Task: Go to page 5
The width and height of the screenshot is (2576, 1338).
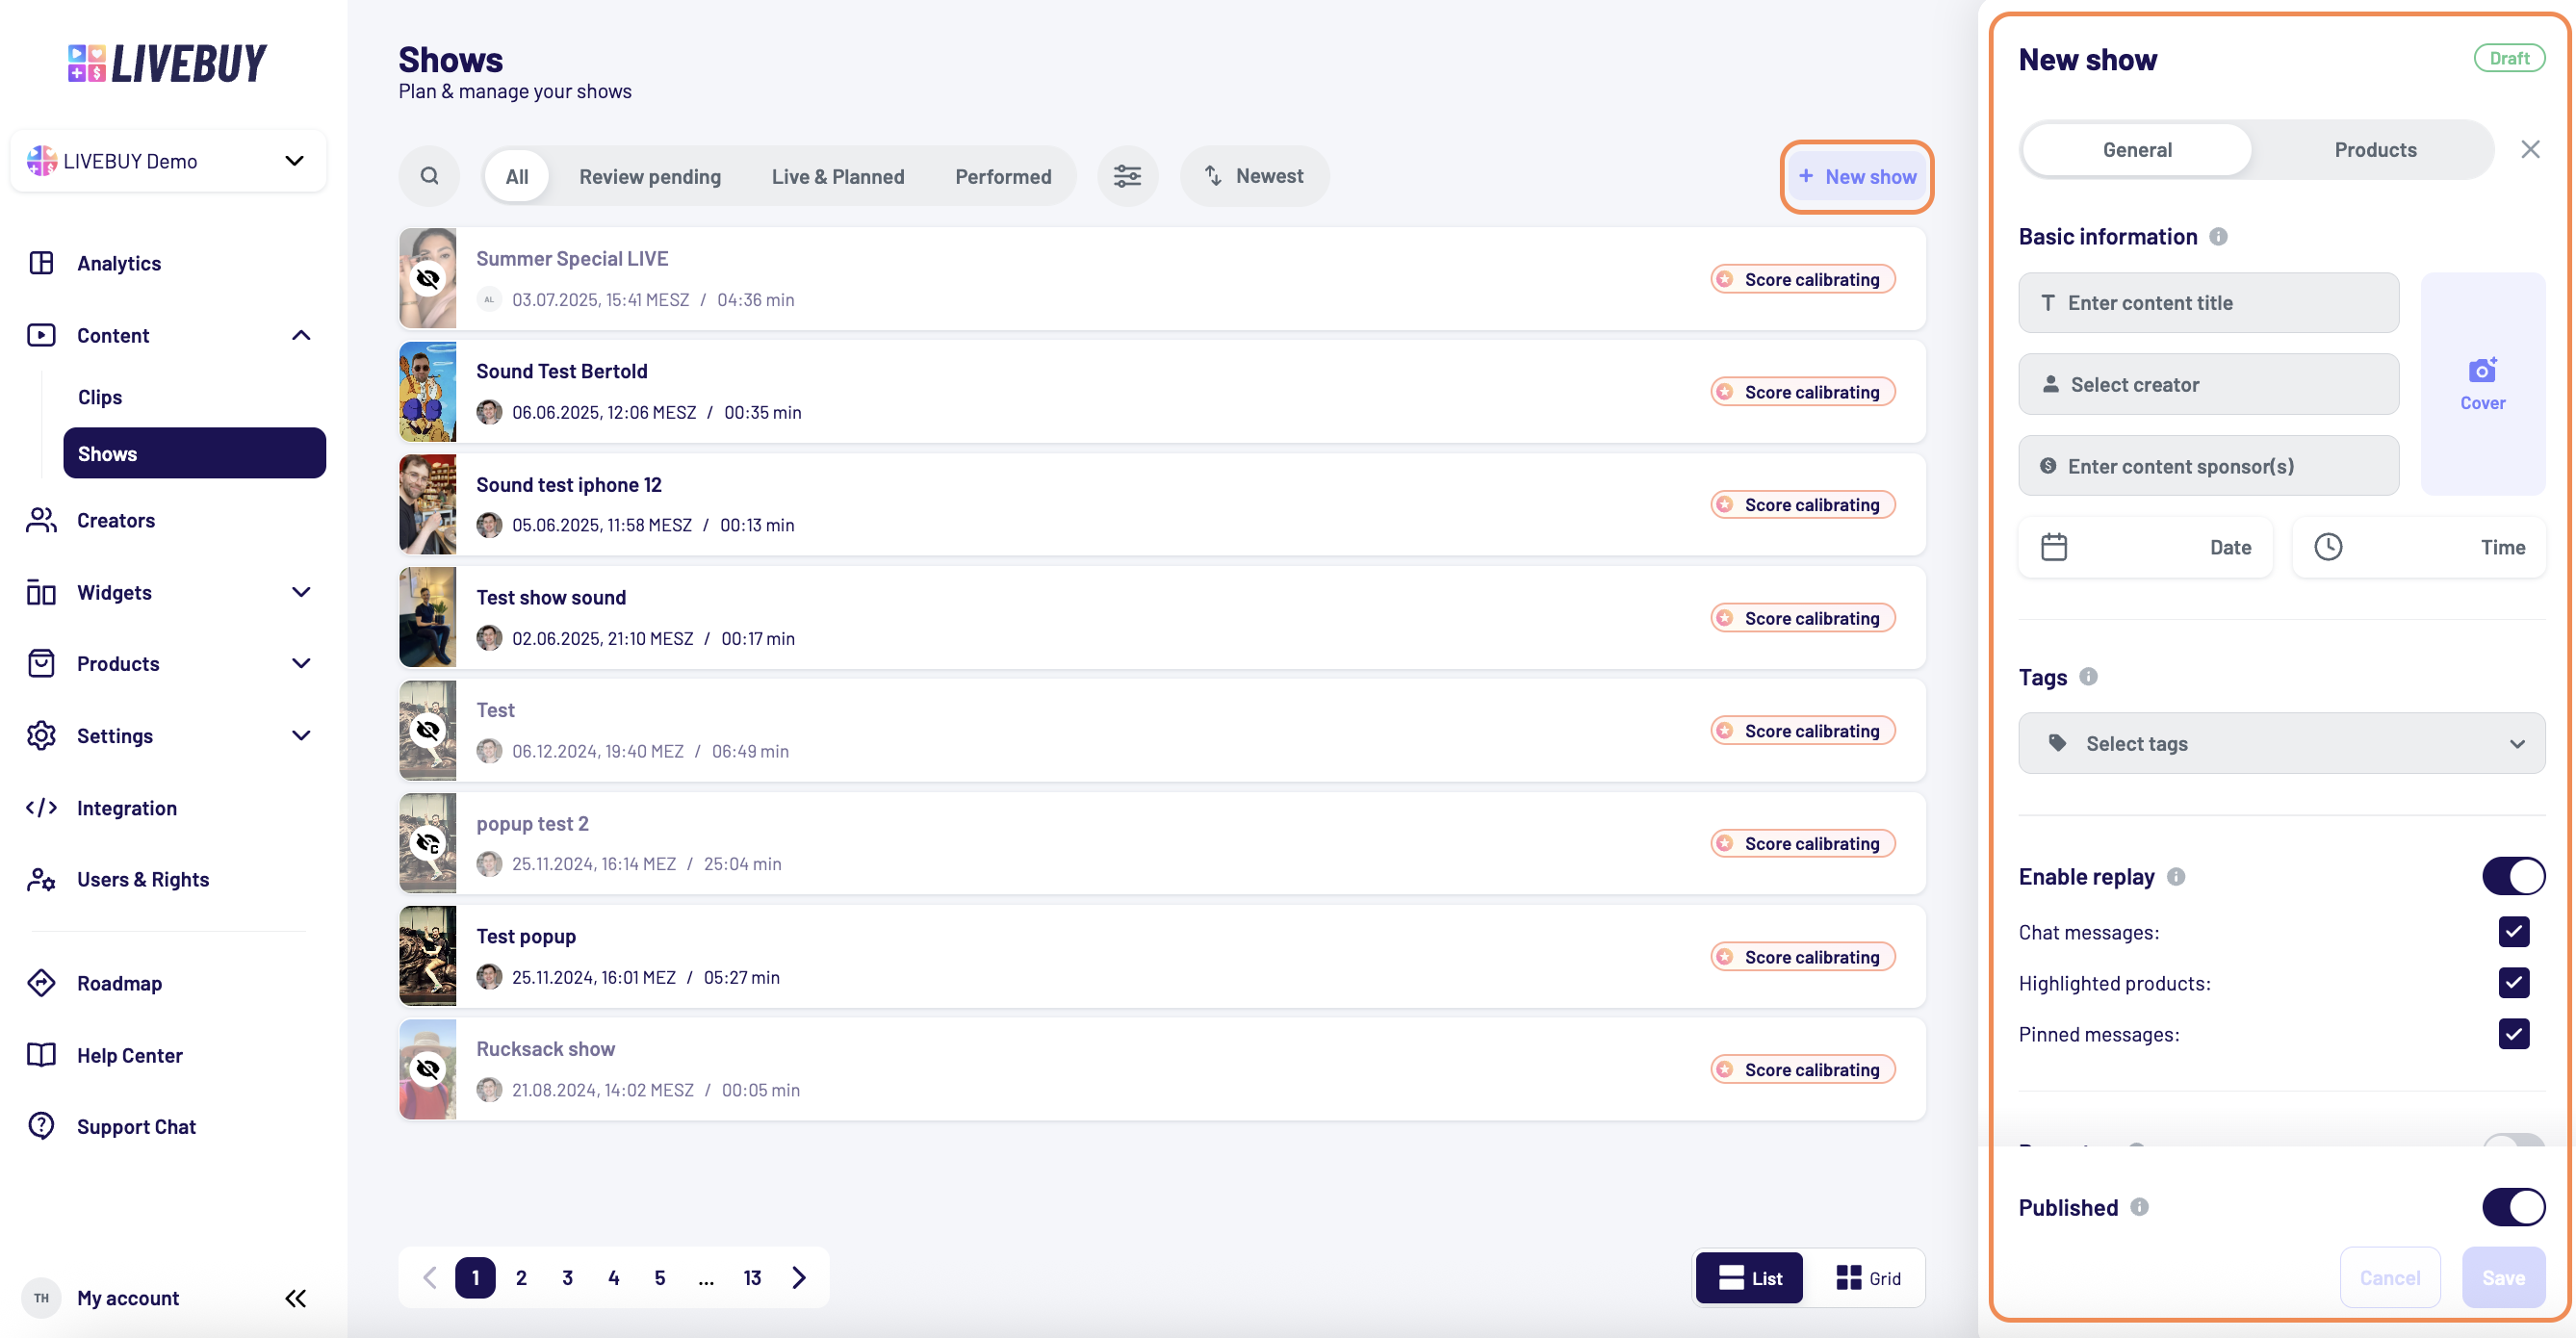Action: click(x=659, y=1277)
